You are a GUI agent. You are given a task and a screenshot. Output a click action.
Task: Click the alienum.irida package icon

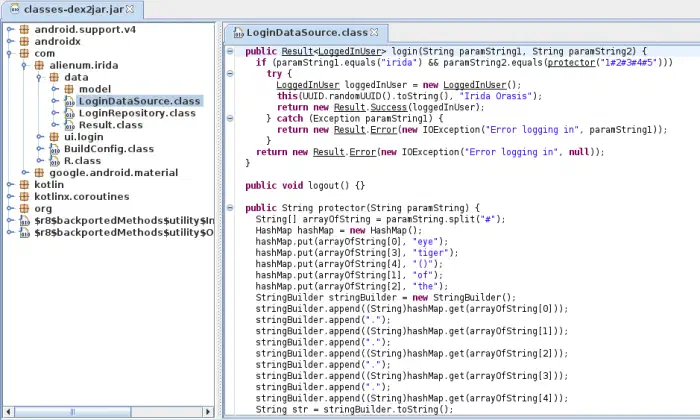39,66
